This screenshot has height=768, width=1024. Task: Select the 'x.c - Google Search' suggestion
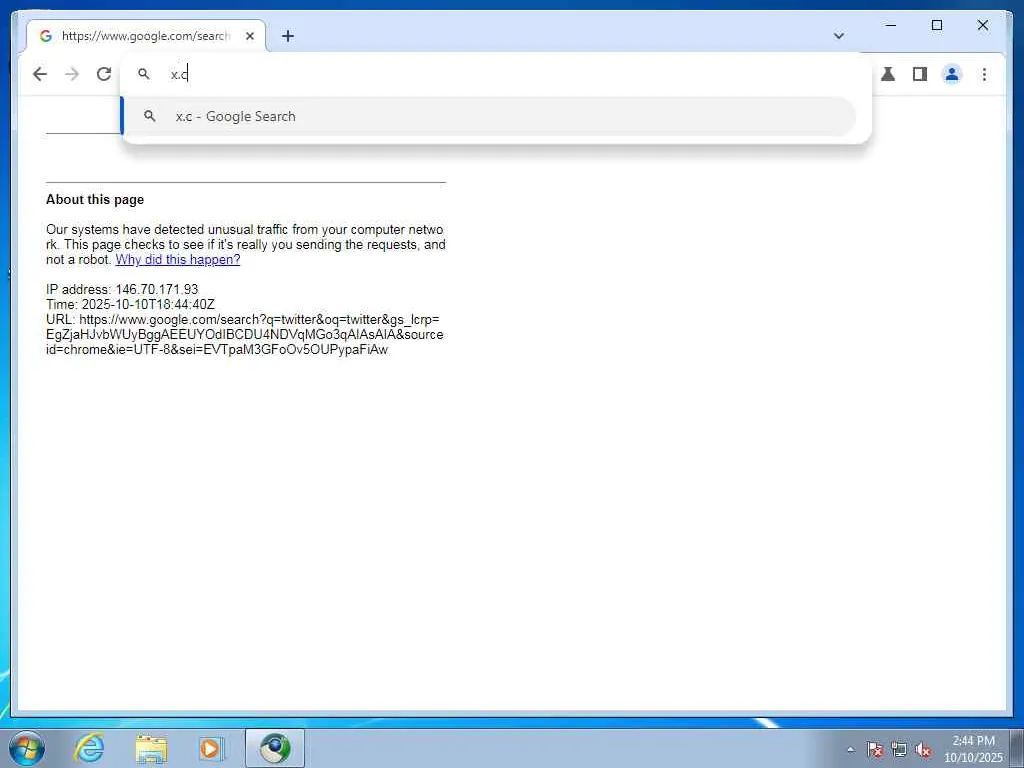click(x=488, y=116)
